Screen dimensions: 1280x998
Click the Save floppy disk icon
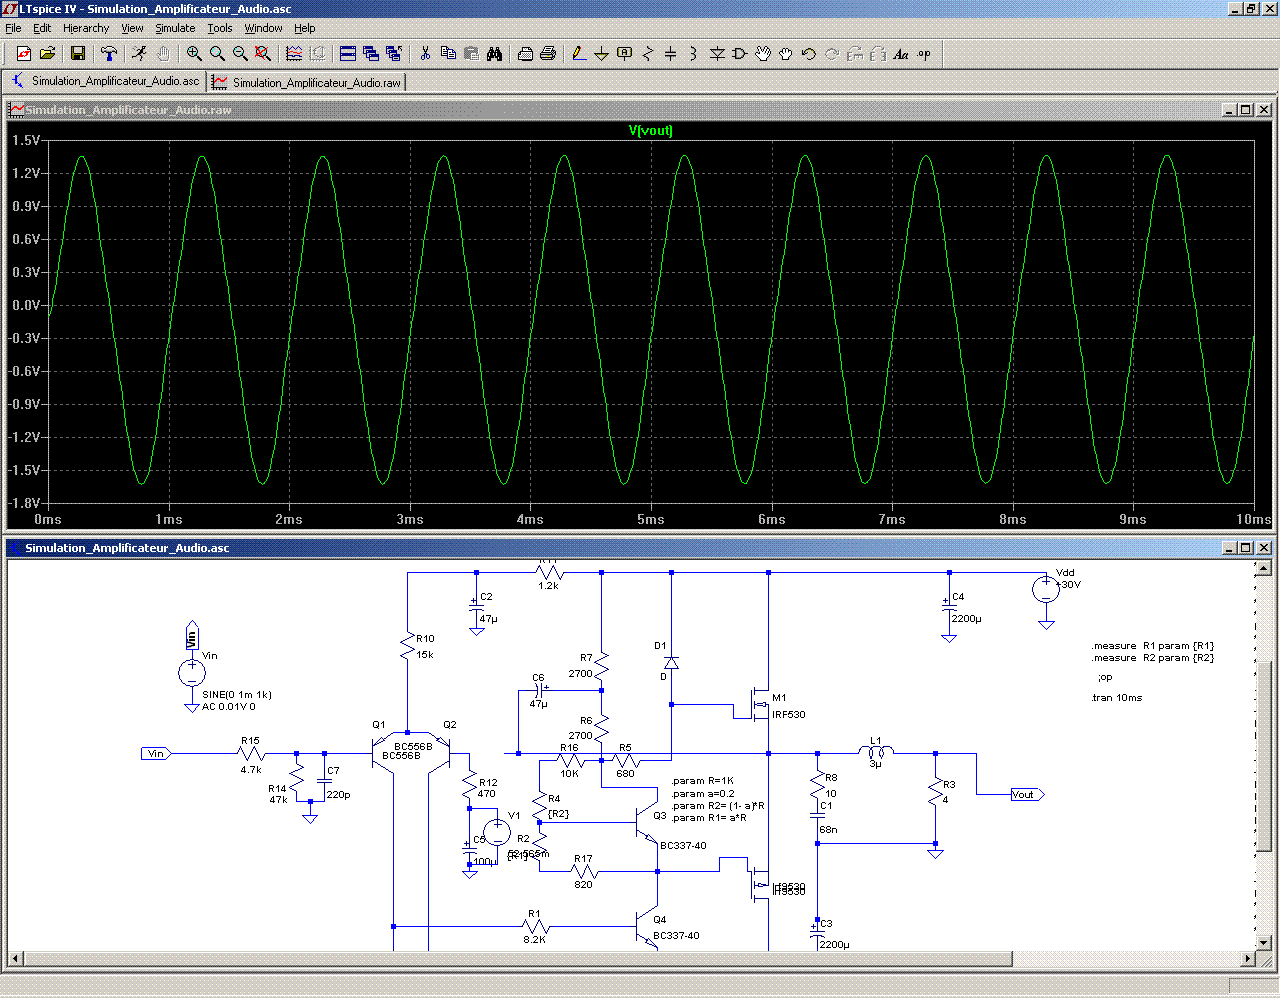coord(78,54)
